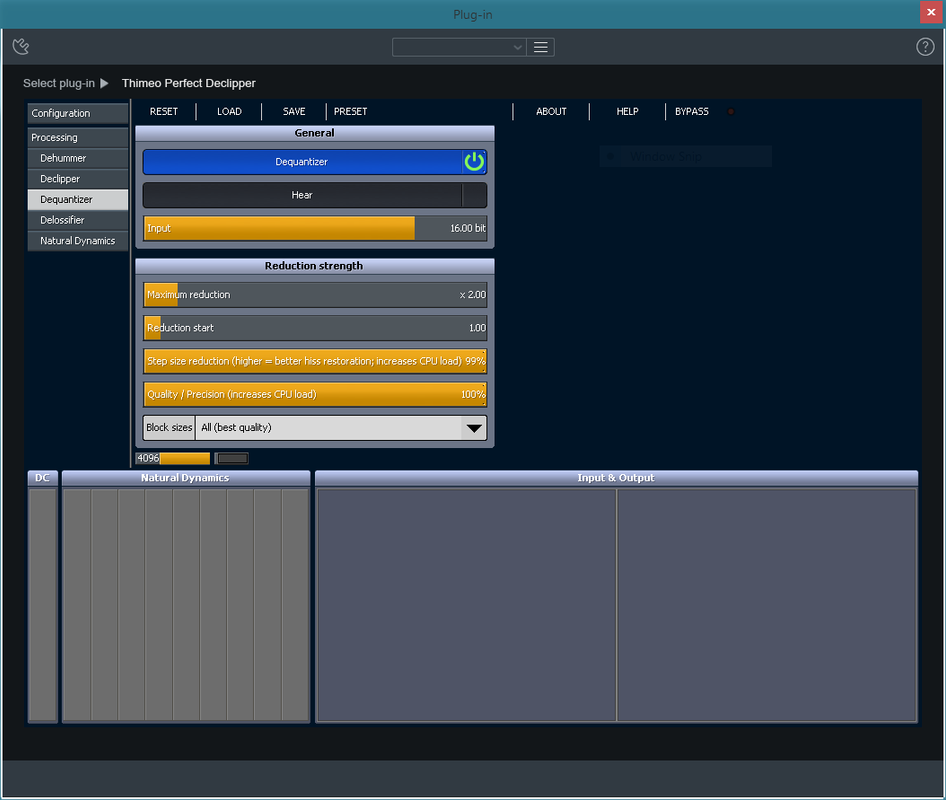
Task: Click the PRESET button
Action: (x=351, y=112)
